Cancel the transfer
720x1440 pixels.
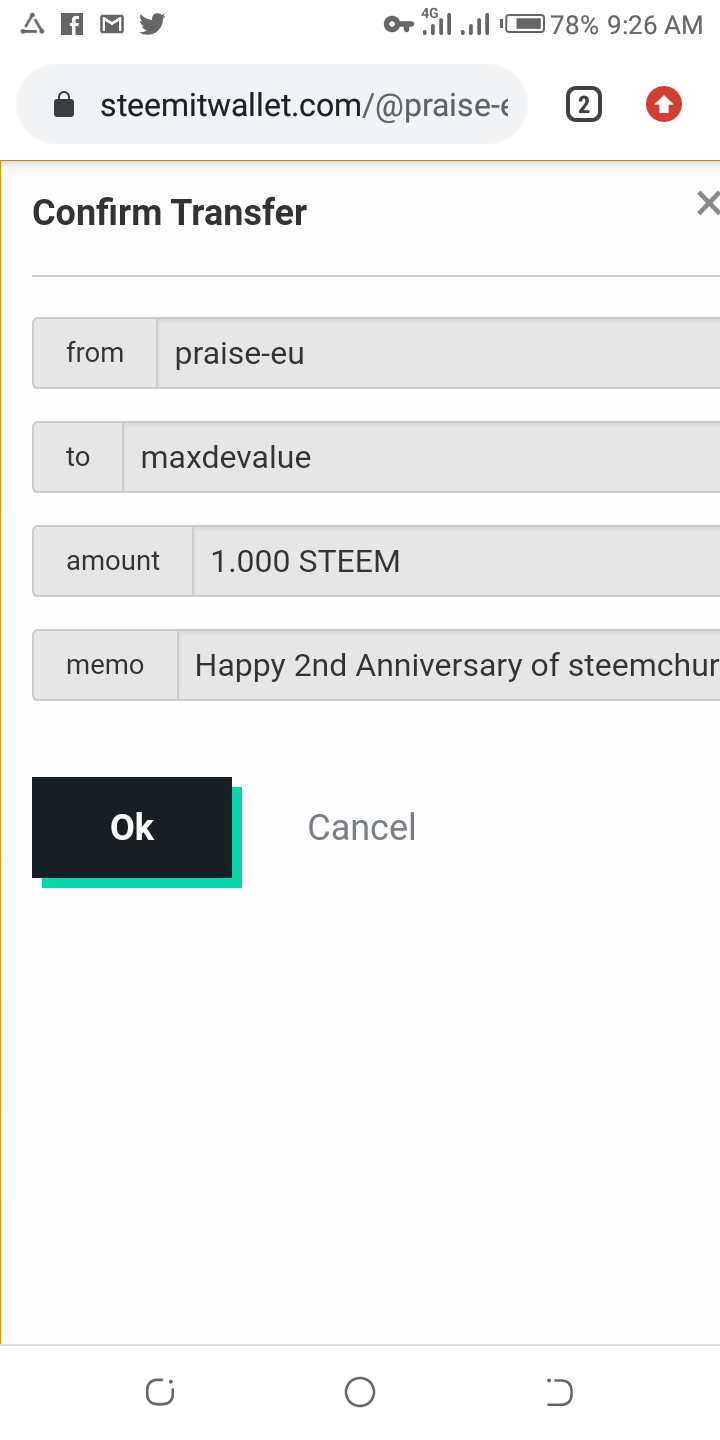click(x=361, y=827)
